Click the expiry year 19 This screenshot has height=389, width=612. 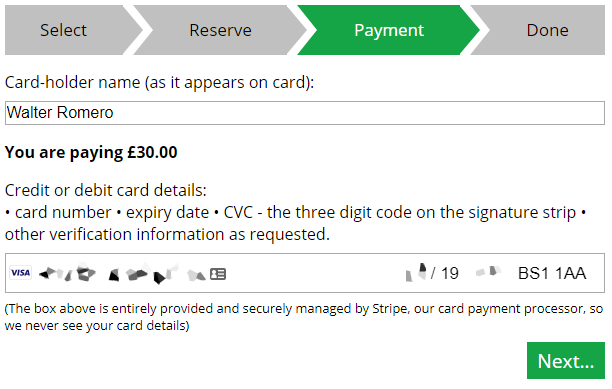[450, 274]
